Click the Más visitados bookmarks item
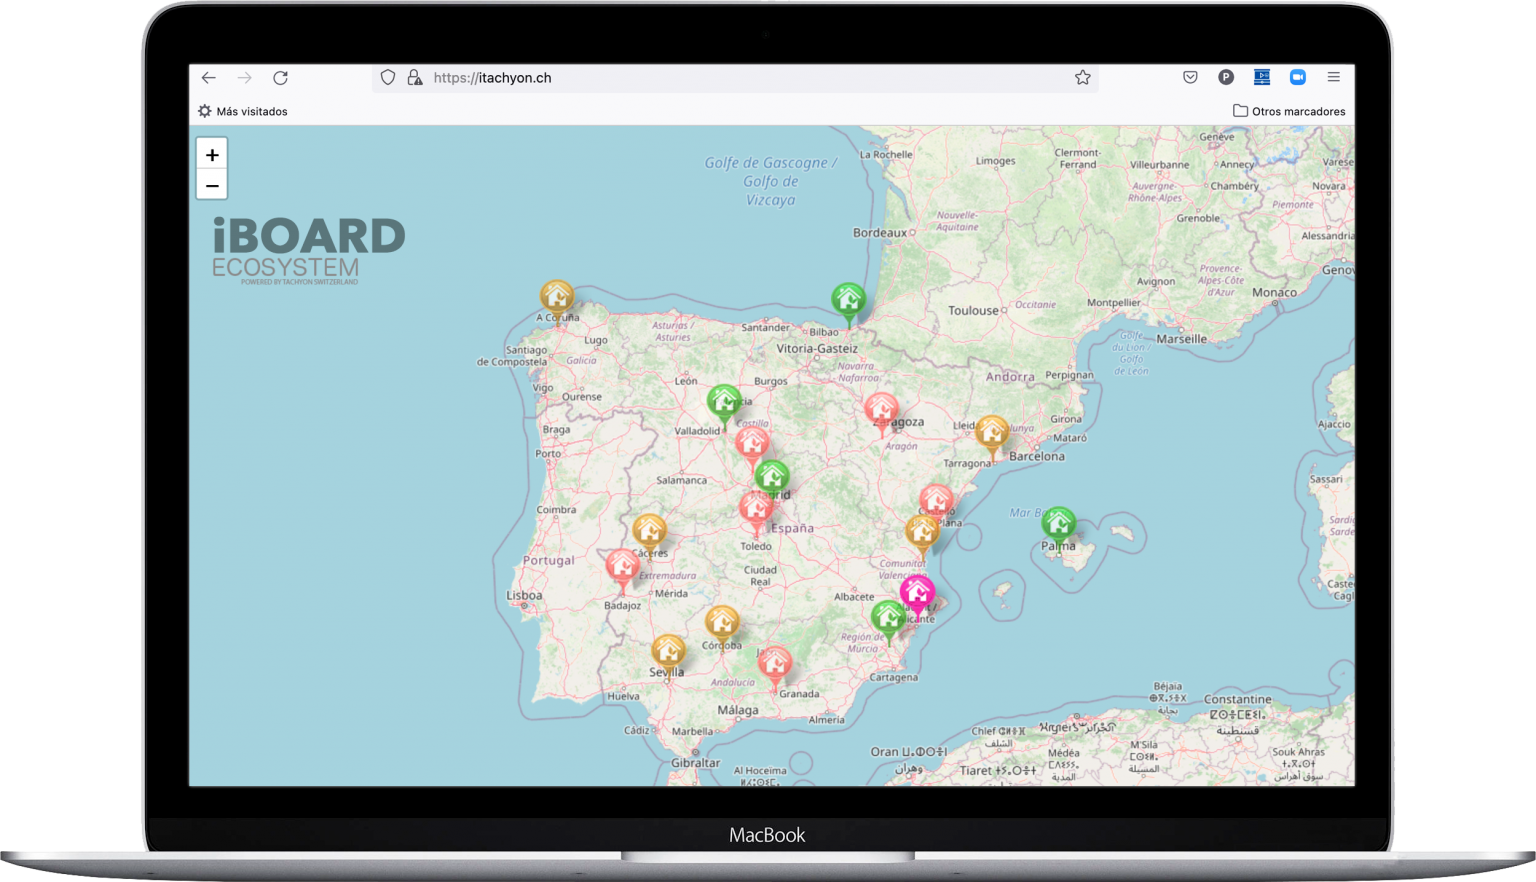 click(x=243, y=111)
